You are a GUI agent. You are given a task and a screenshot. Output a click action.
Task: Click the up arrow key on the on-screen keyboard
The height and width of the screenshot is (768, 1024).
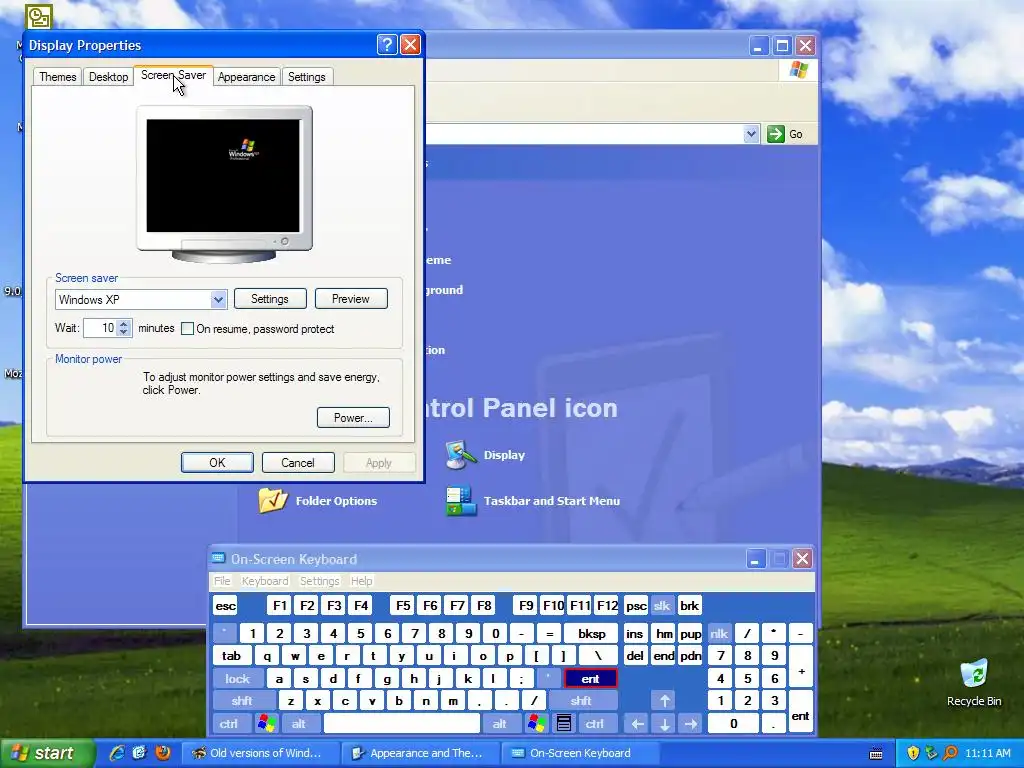pyautogui.click(x=664, y=701)
